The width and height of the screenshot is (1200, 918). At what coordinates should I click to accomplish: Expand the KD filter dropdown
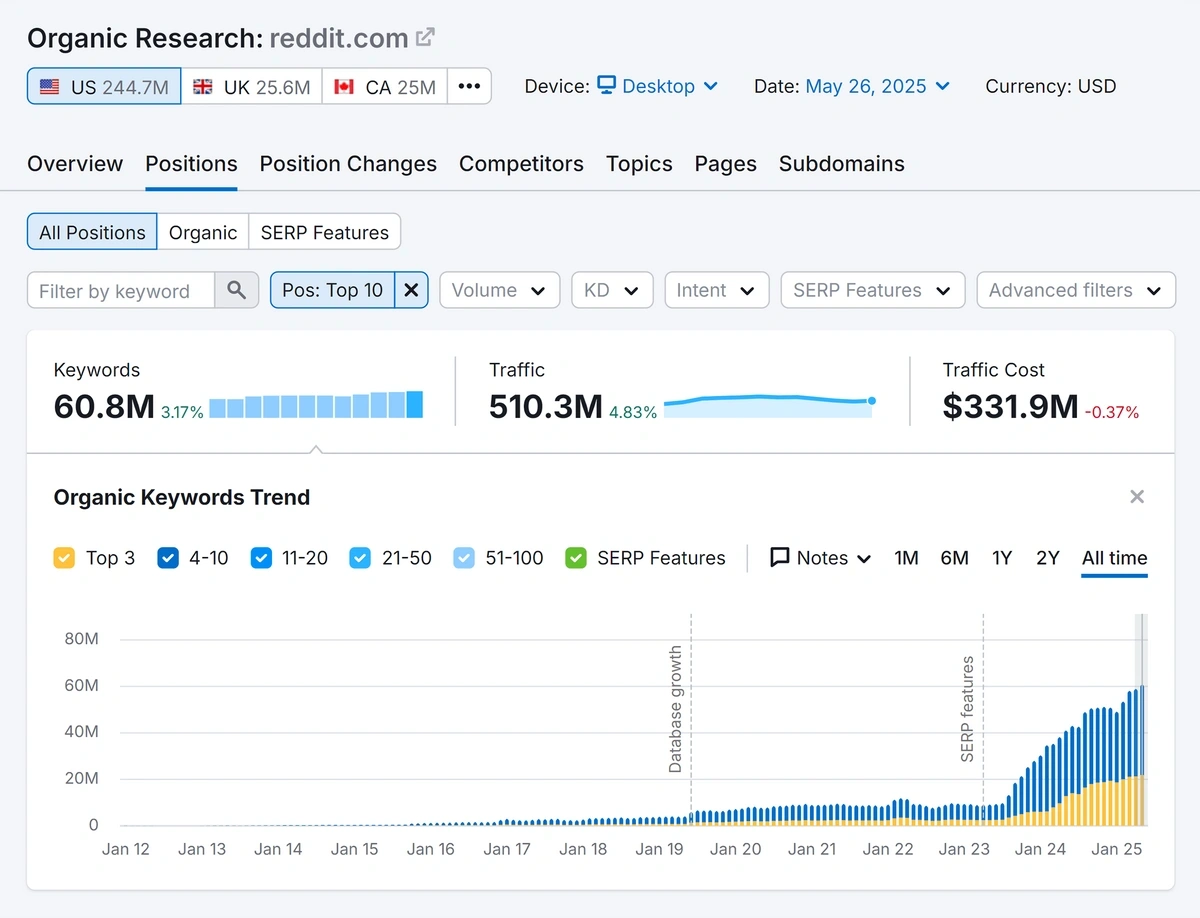pyautogui.click(x=612, y=290)
